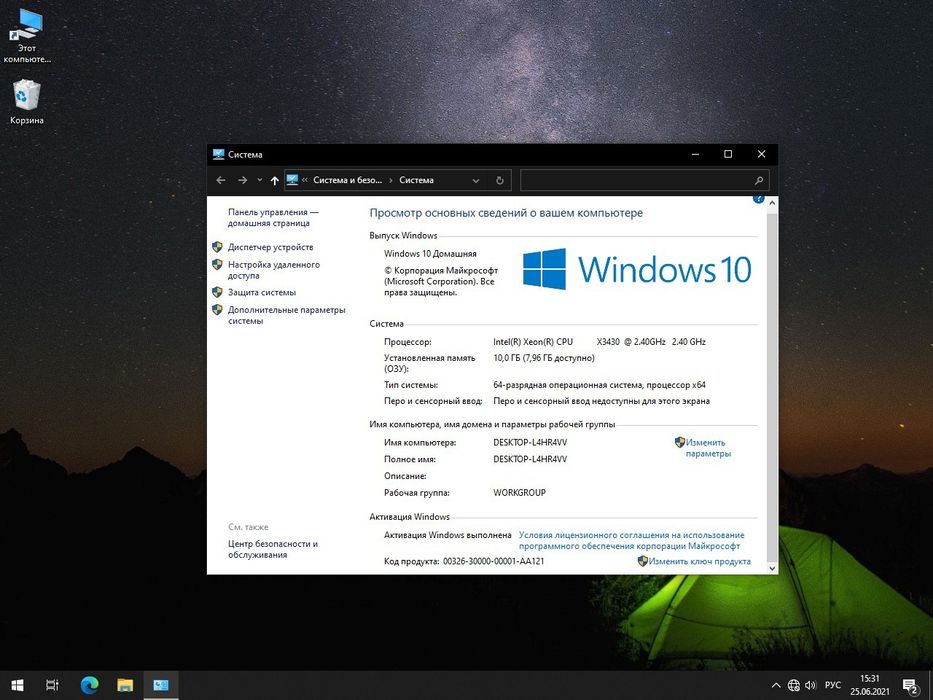
Task: Expand address bar history dropdown
Action: tap(475, 180)
